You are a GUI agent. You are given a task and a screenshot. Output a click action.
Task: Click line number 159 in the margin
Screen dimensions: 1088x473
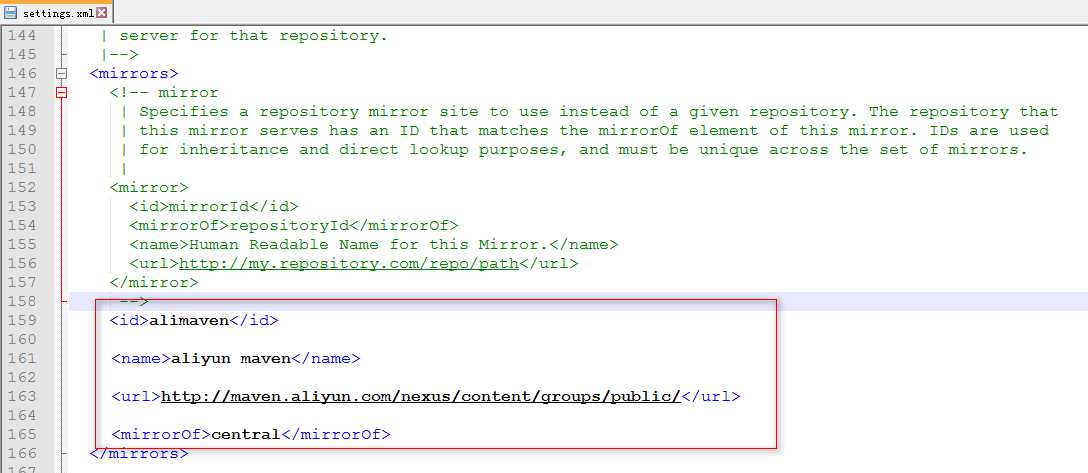(x=21, y=320)
